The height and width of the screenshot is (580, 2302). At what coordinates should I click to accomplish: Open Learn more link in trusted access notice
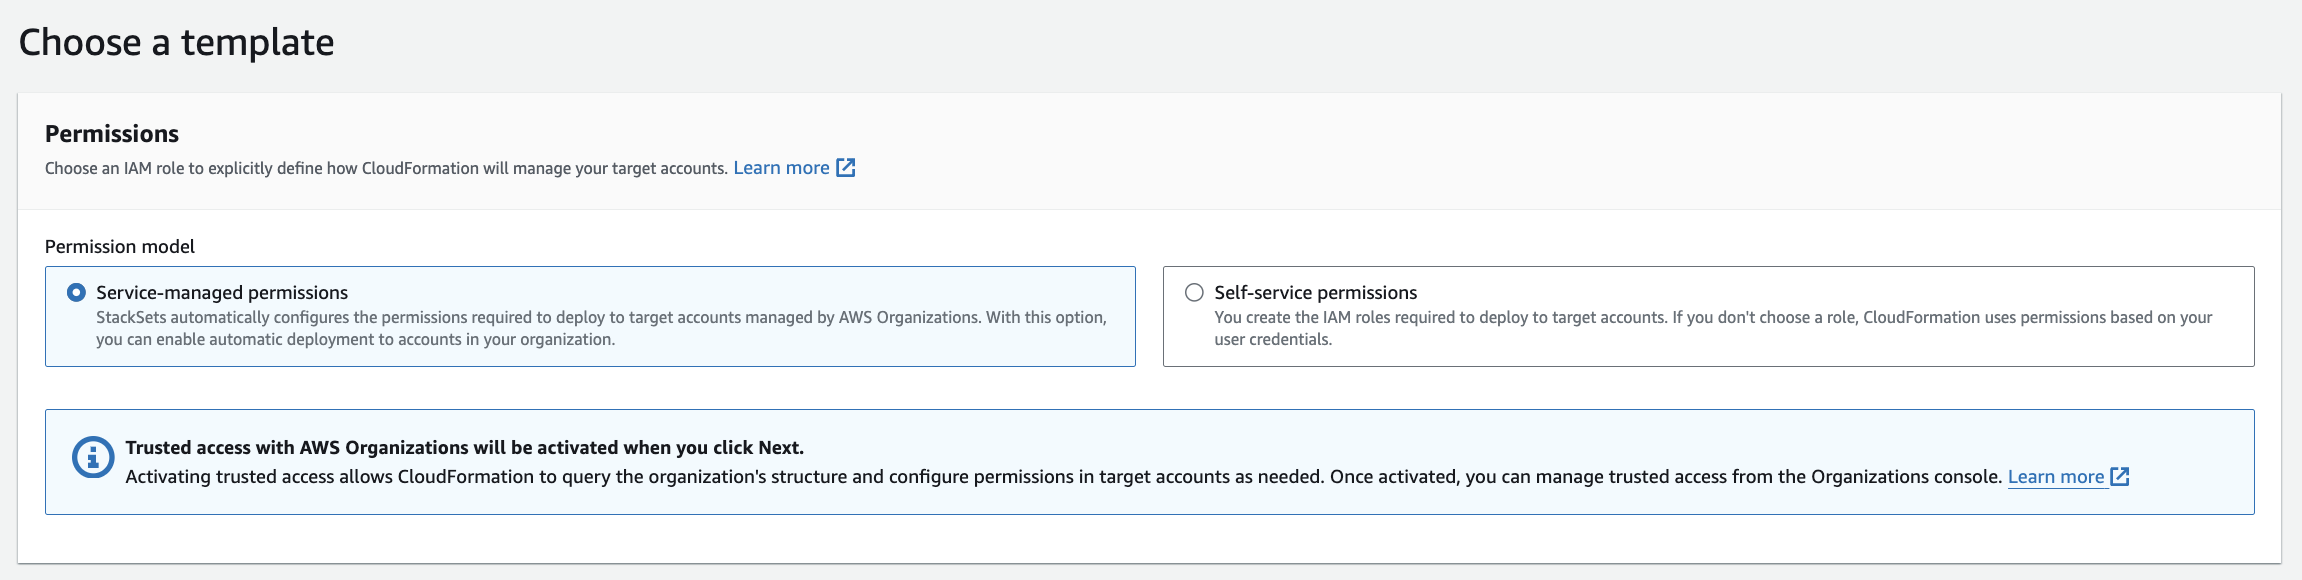tap(2055, 477)
